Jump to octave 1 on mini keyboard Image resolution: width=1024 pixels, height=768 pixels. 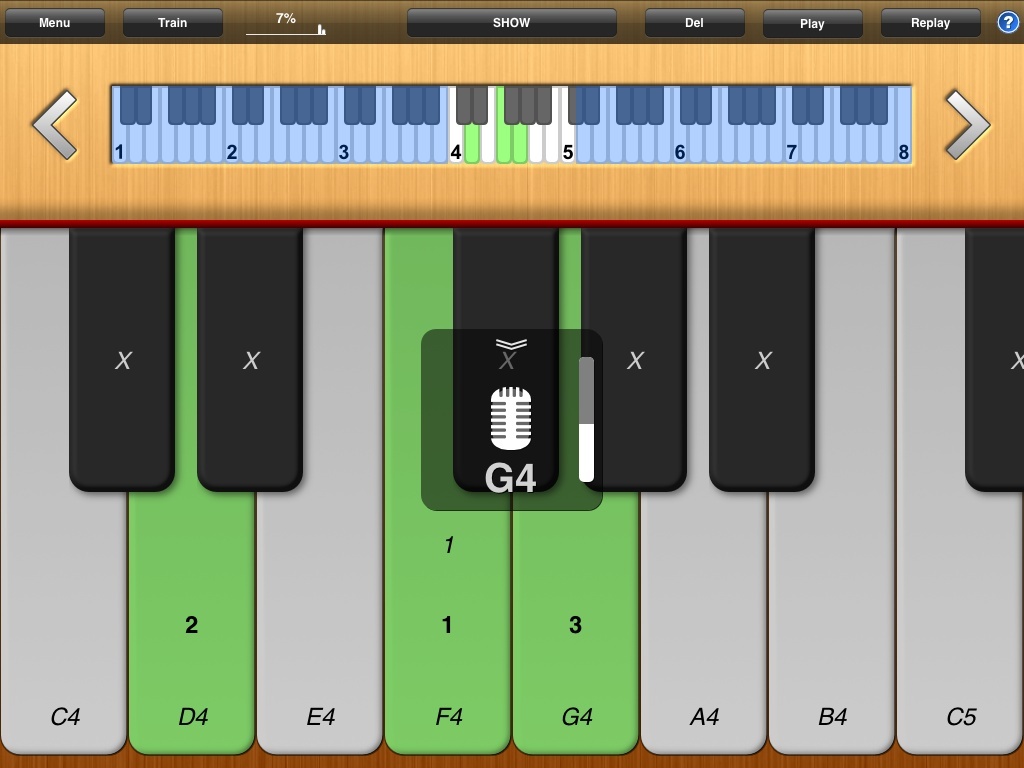tap(120, 152)
